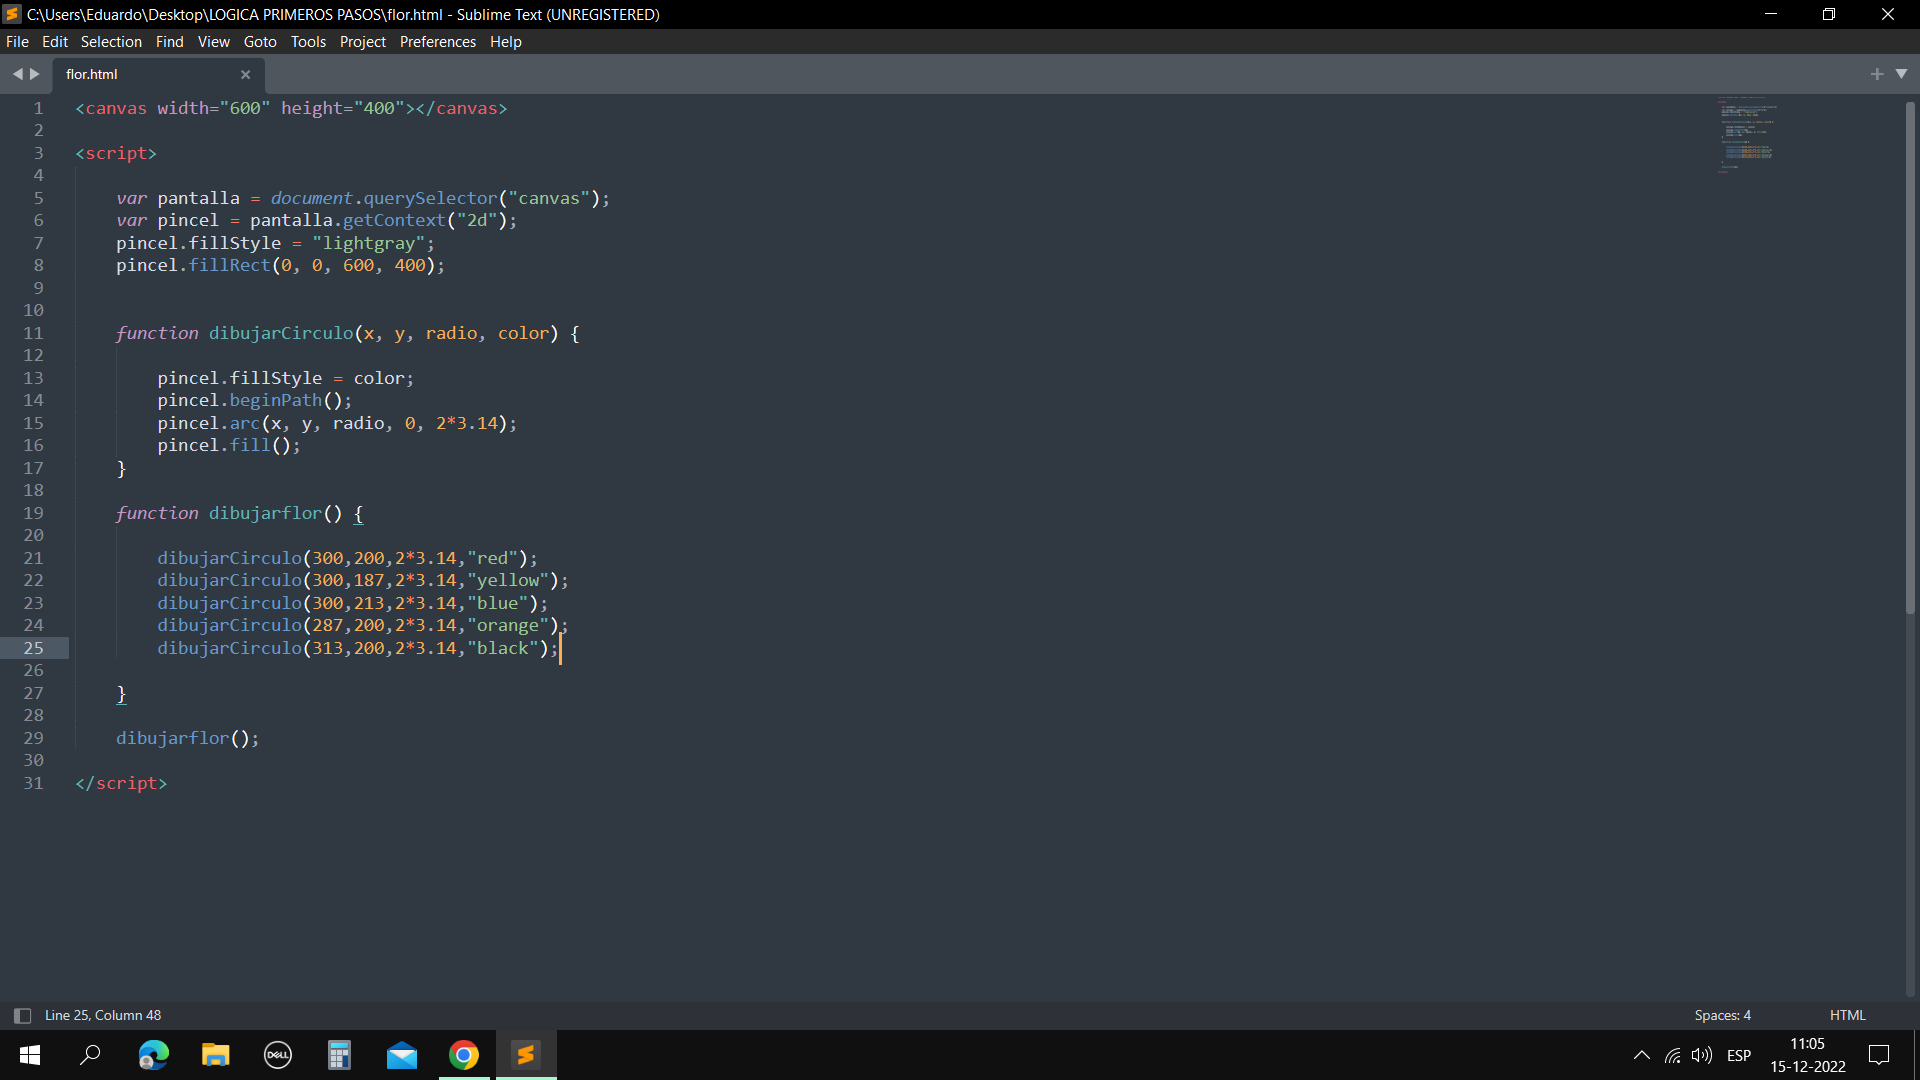Viewport: 1920px width, 1080px height.
Task: Click pincel.beginPath() line
Action: (254, 400)
